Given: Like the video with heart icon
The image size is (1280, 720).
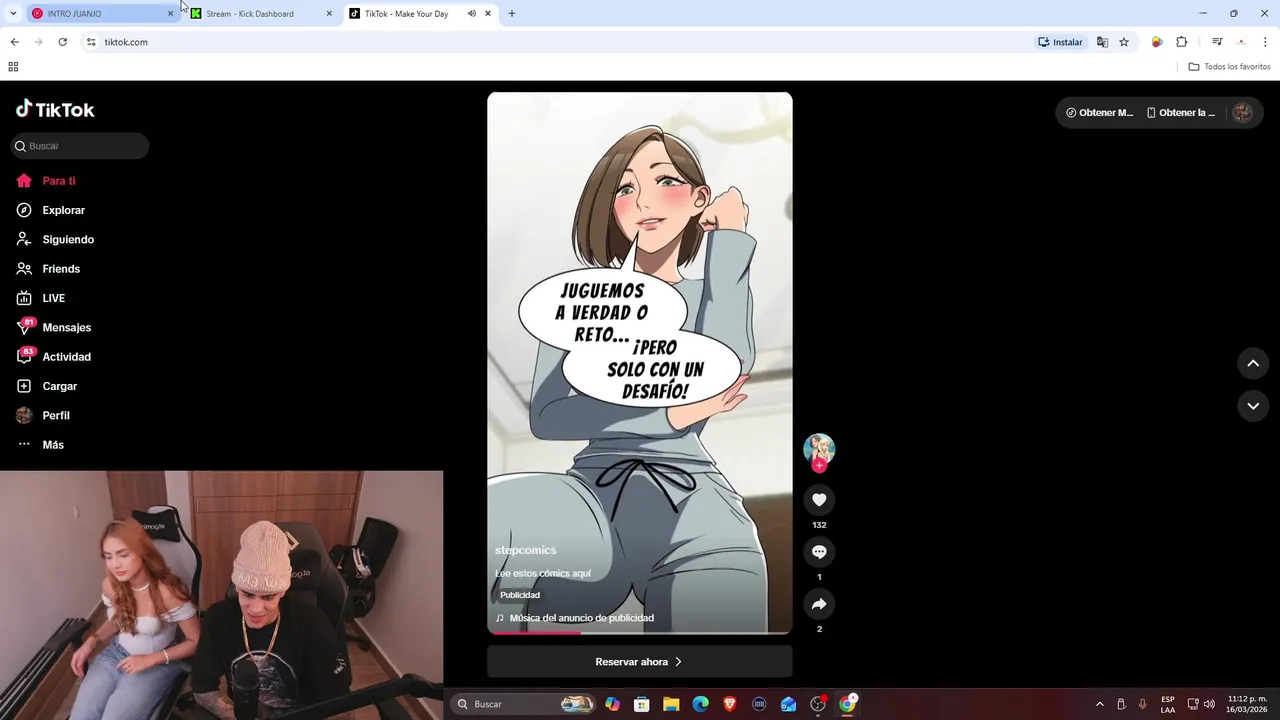Looking at the screenshot, I should click(x=819, y=500).
